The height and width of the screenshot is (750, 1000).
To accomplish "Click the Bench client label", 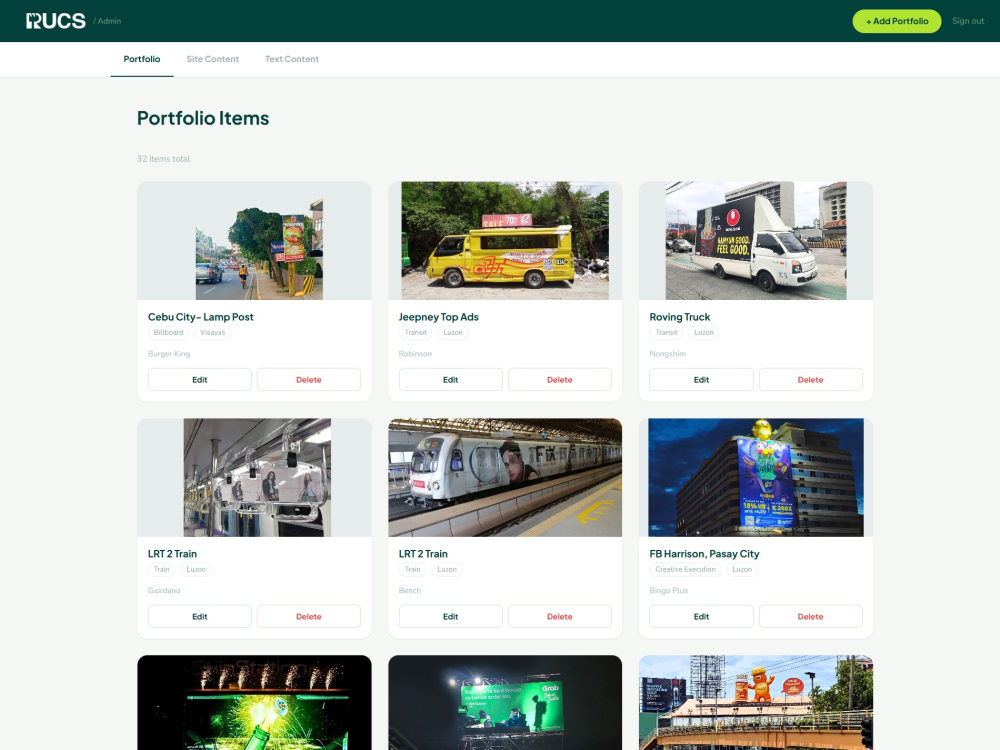I will coord(409,591).
